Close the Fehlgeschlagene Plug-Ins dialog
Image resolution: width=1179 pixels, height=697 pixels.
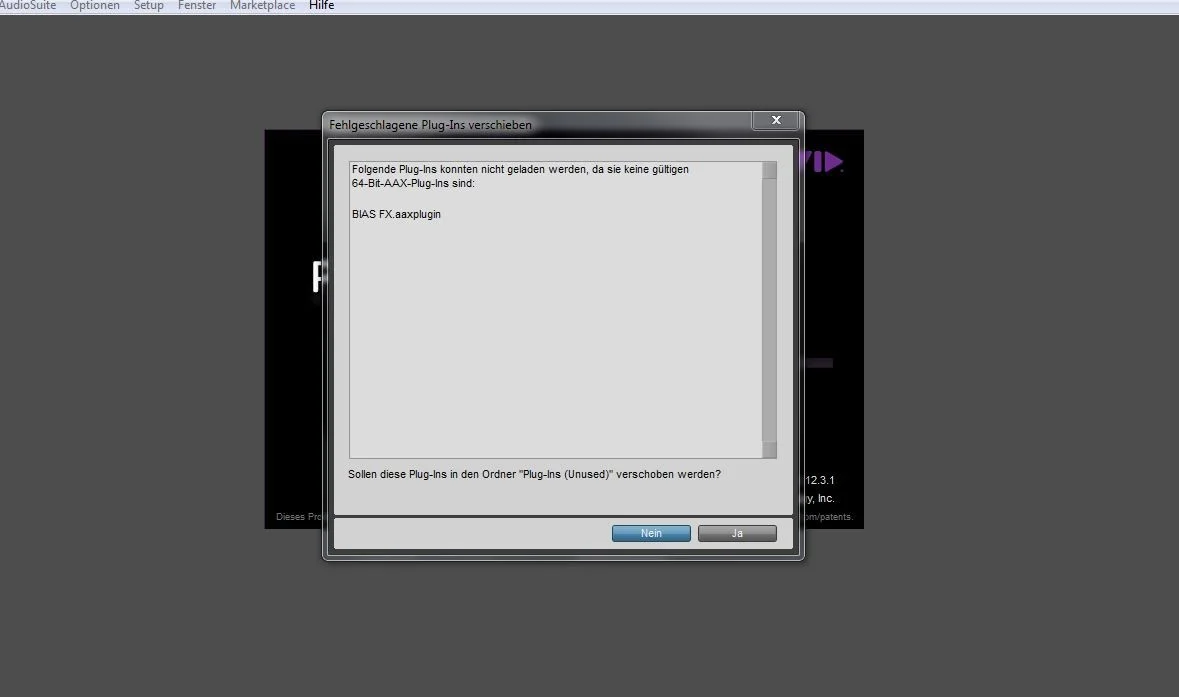(776, 120)
